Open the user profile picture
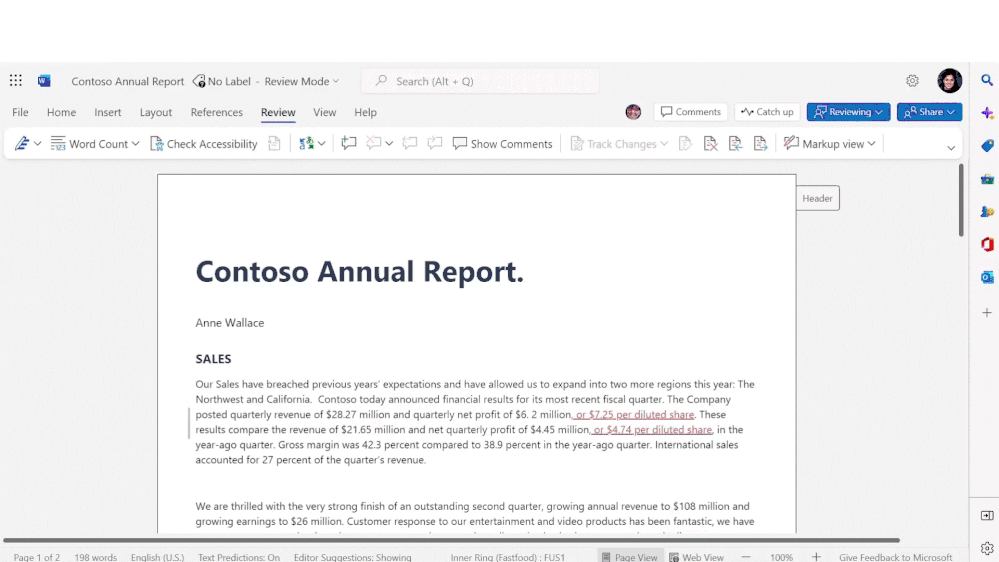 [949, 81]
